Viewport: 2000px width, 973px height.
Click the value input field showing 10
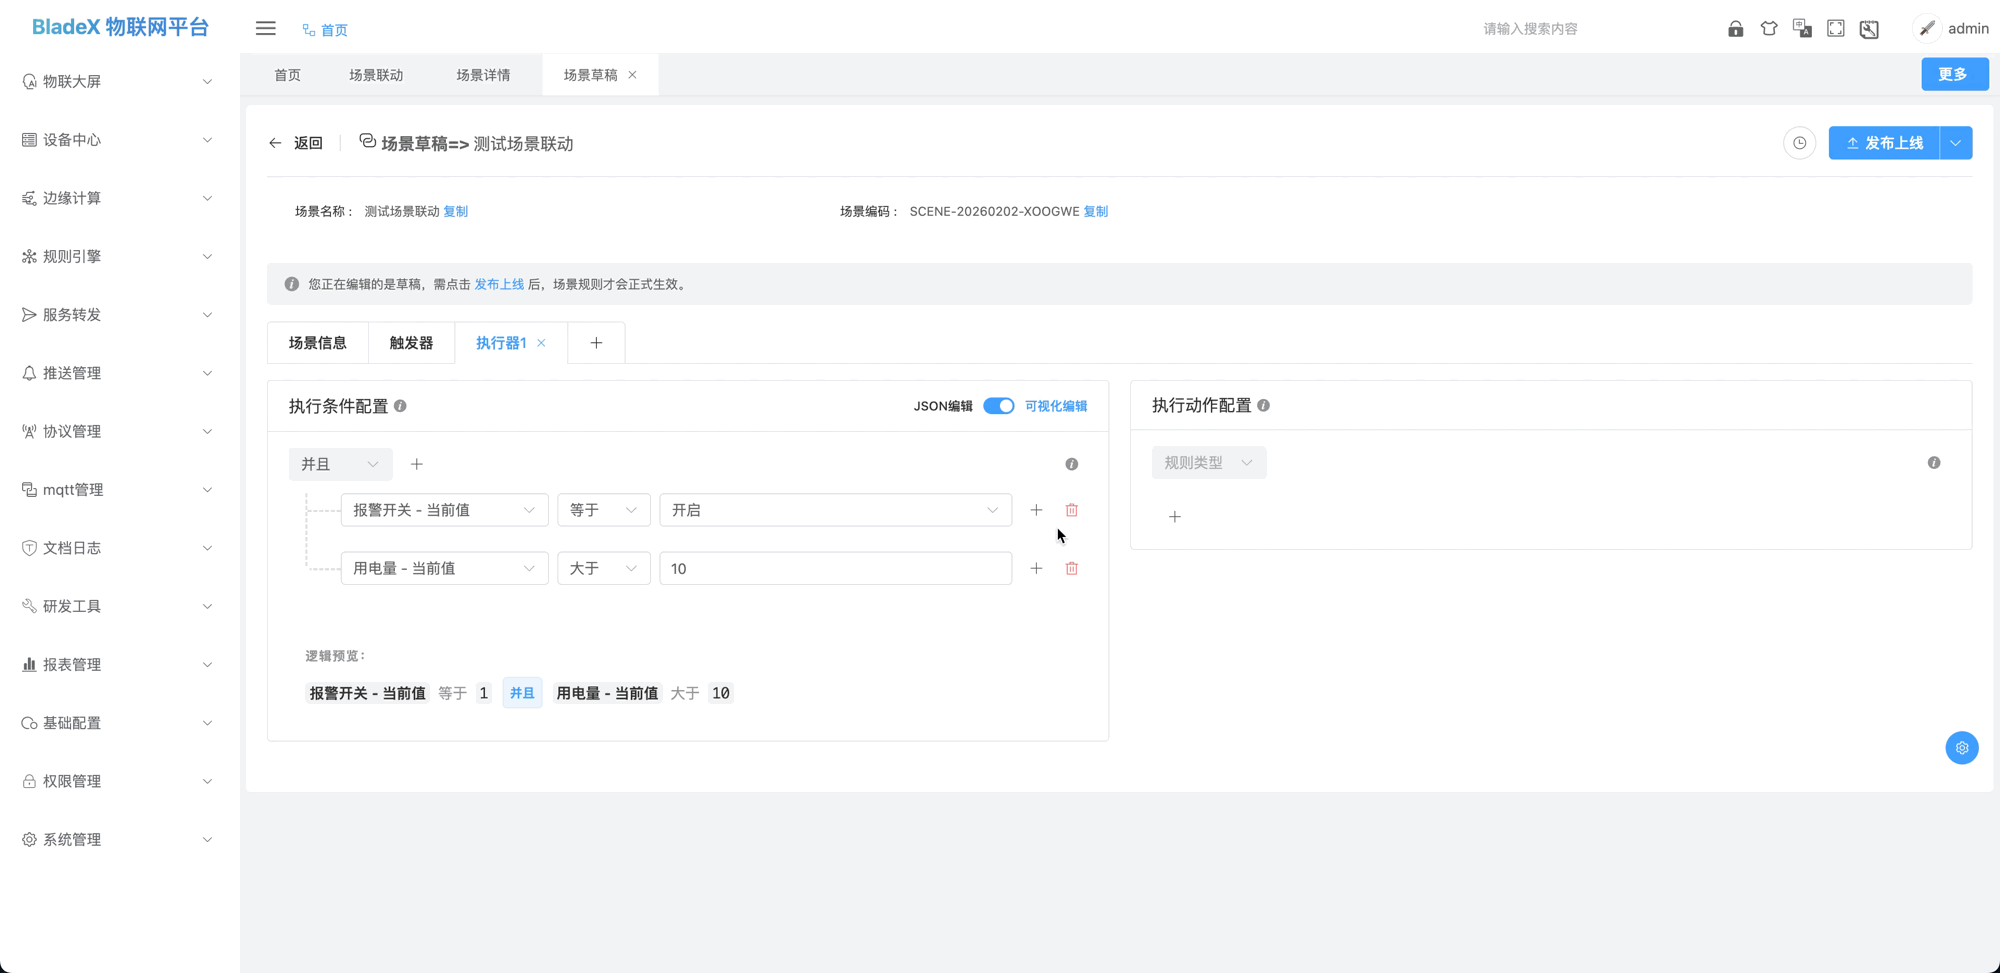[x=834, y=568]
